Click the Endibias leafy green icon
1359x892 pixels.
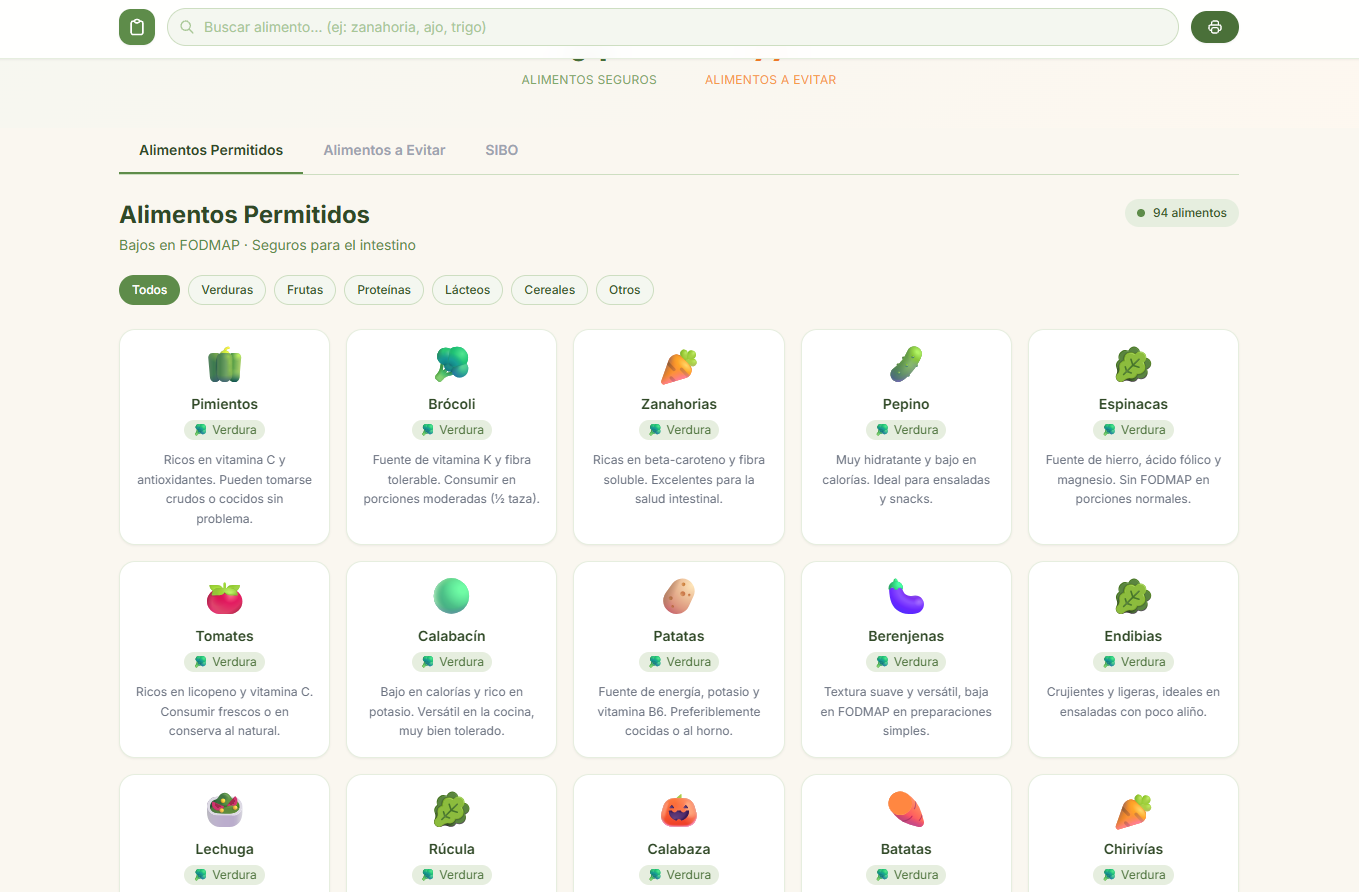click(1133, 597)
